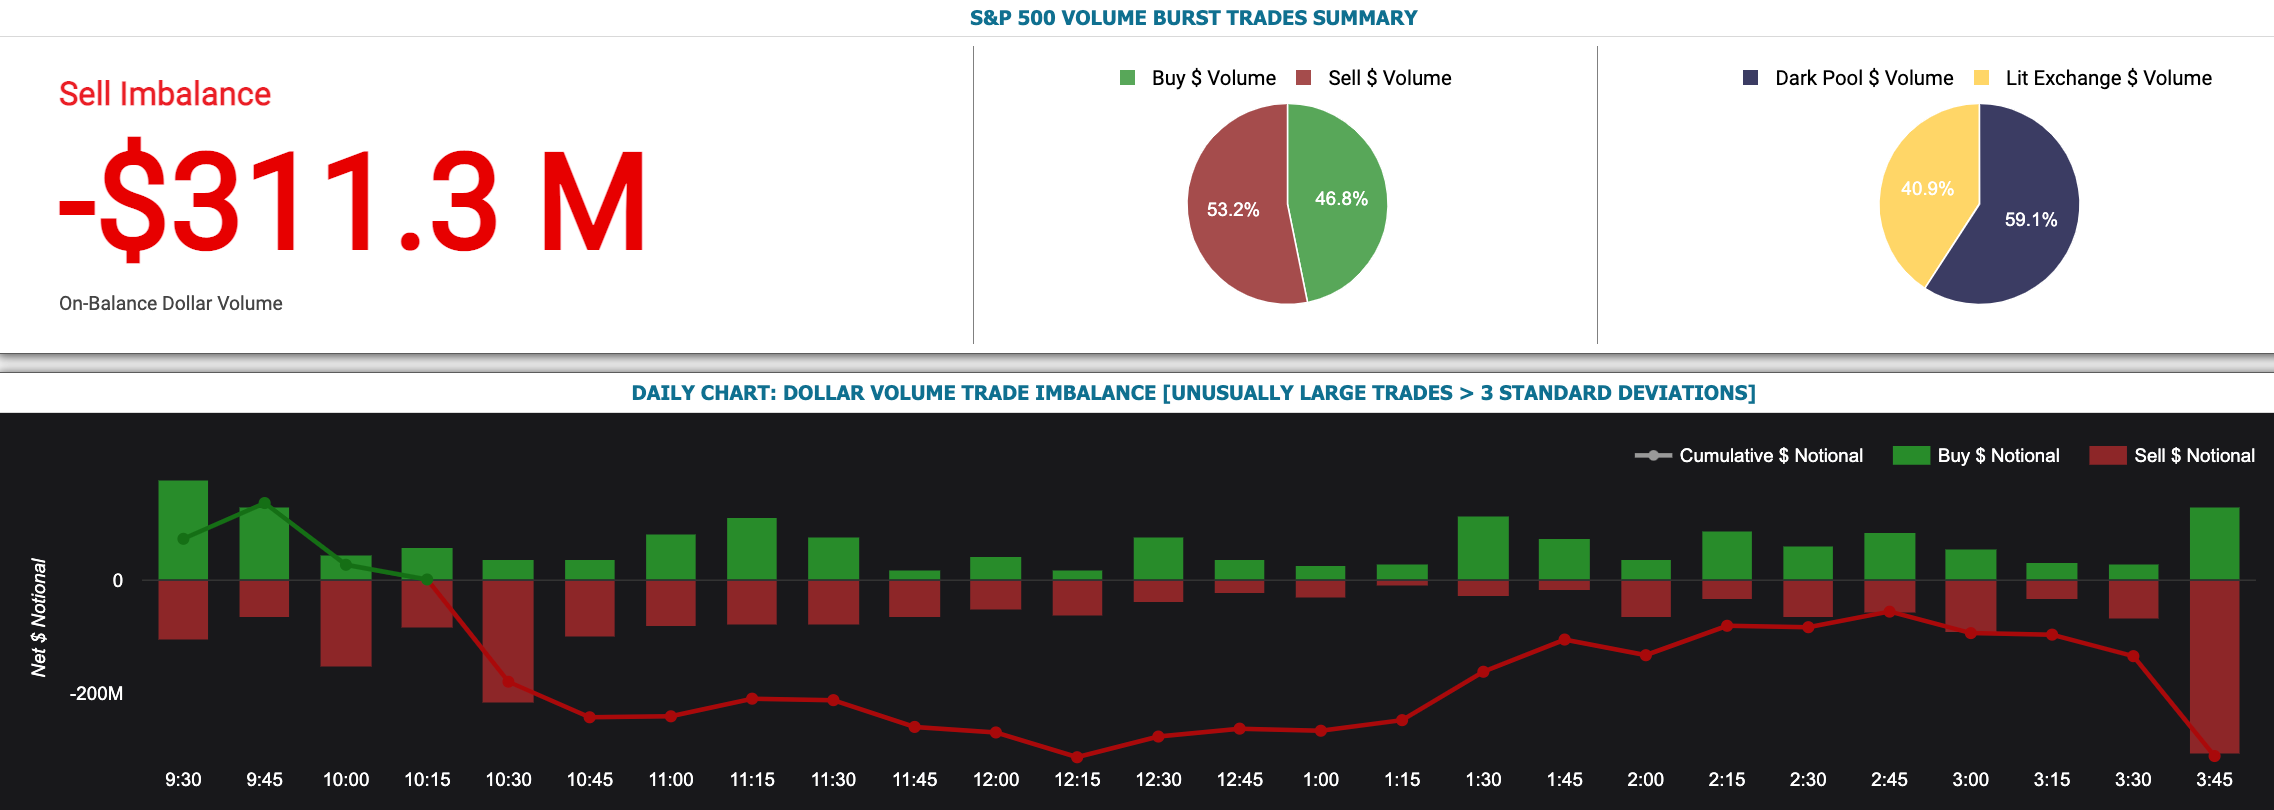Click the cumulative line point at 10:00
The width and height of the screenshot is (2274, 810).
[346, 565]
